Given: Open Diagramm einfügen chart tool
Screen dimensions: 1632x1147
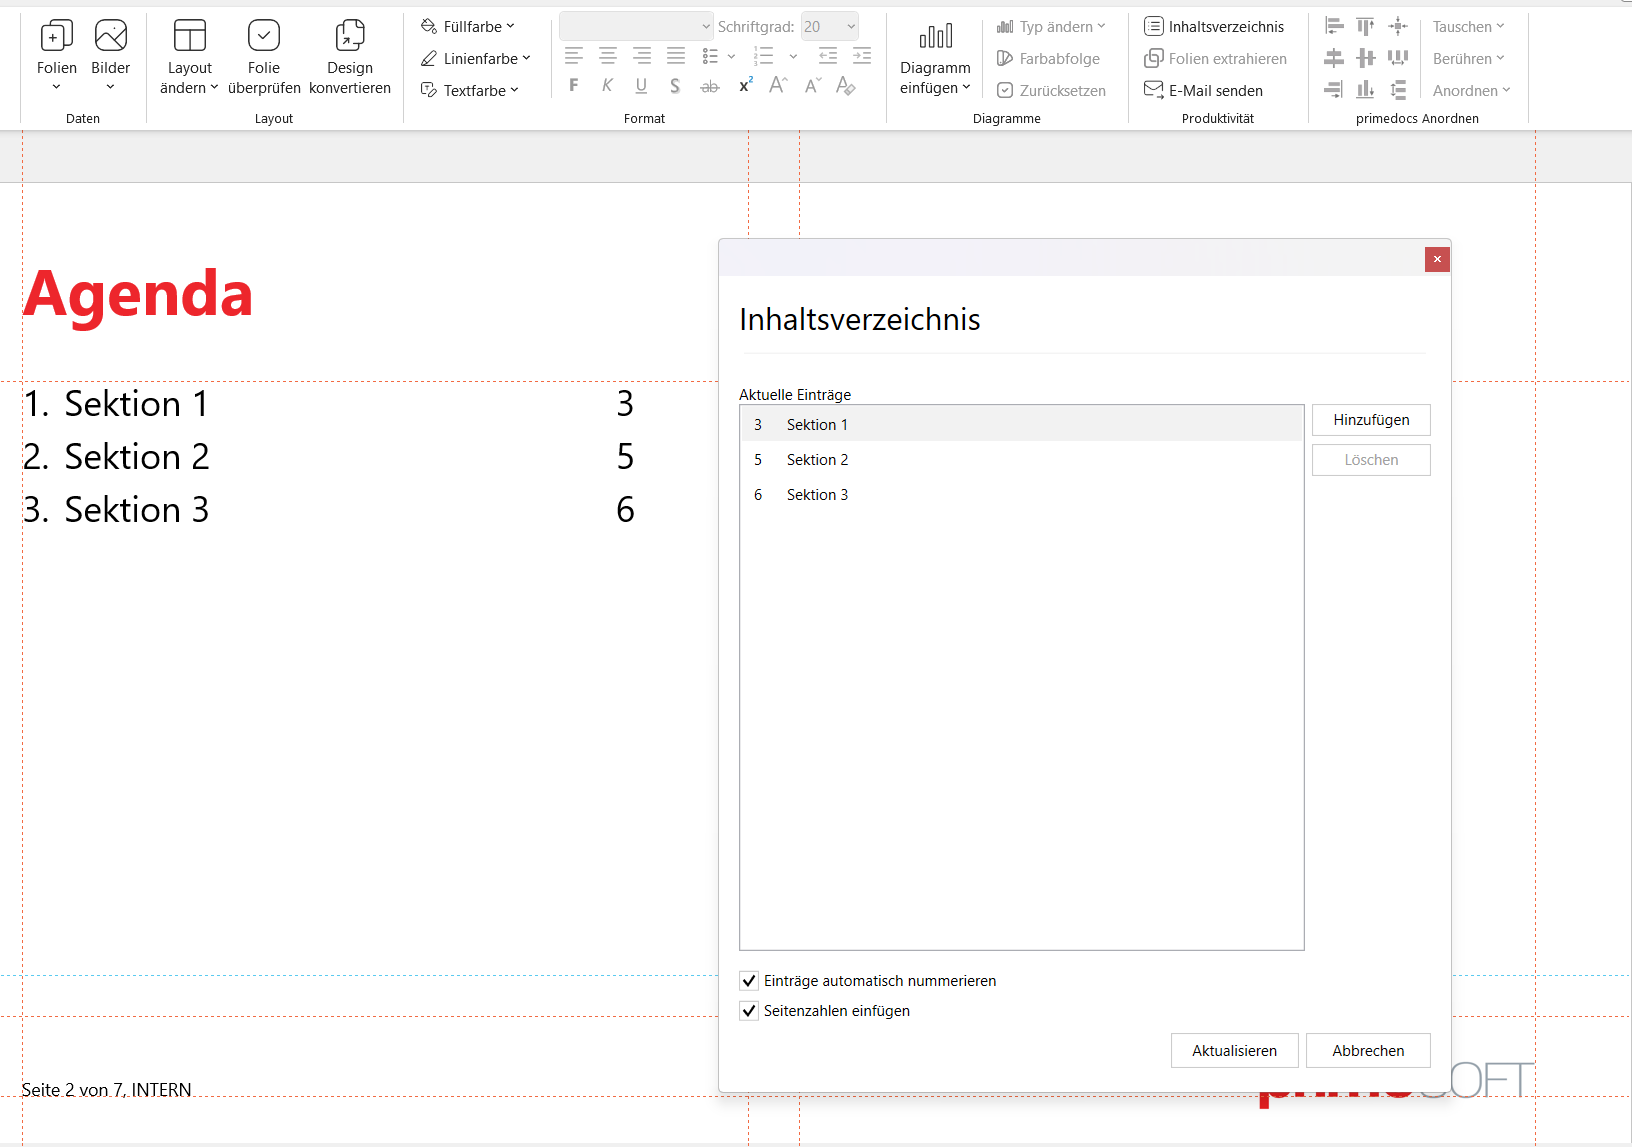Looking at the screenshot, I should click(935, 57).
